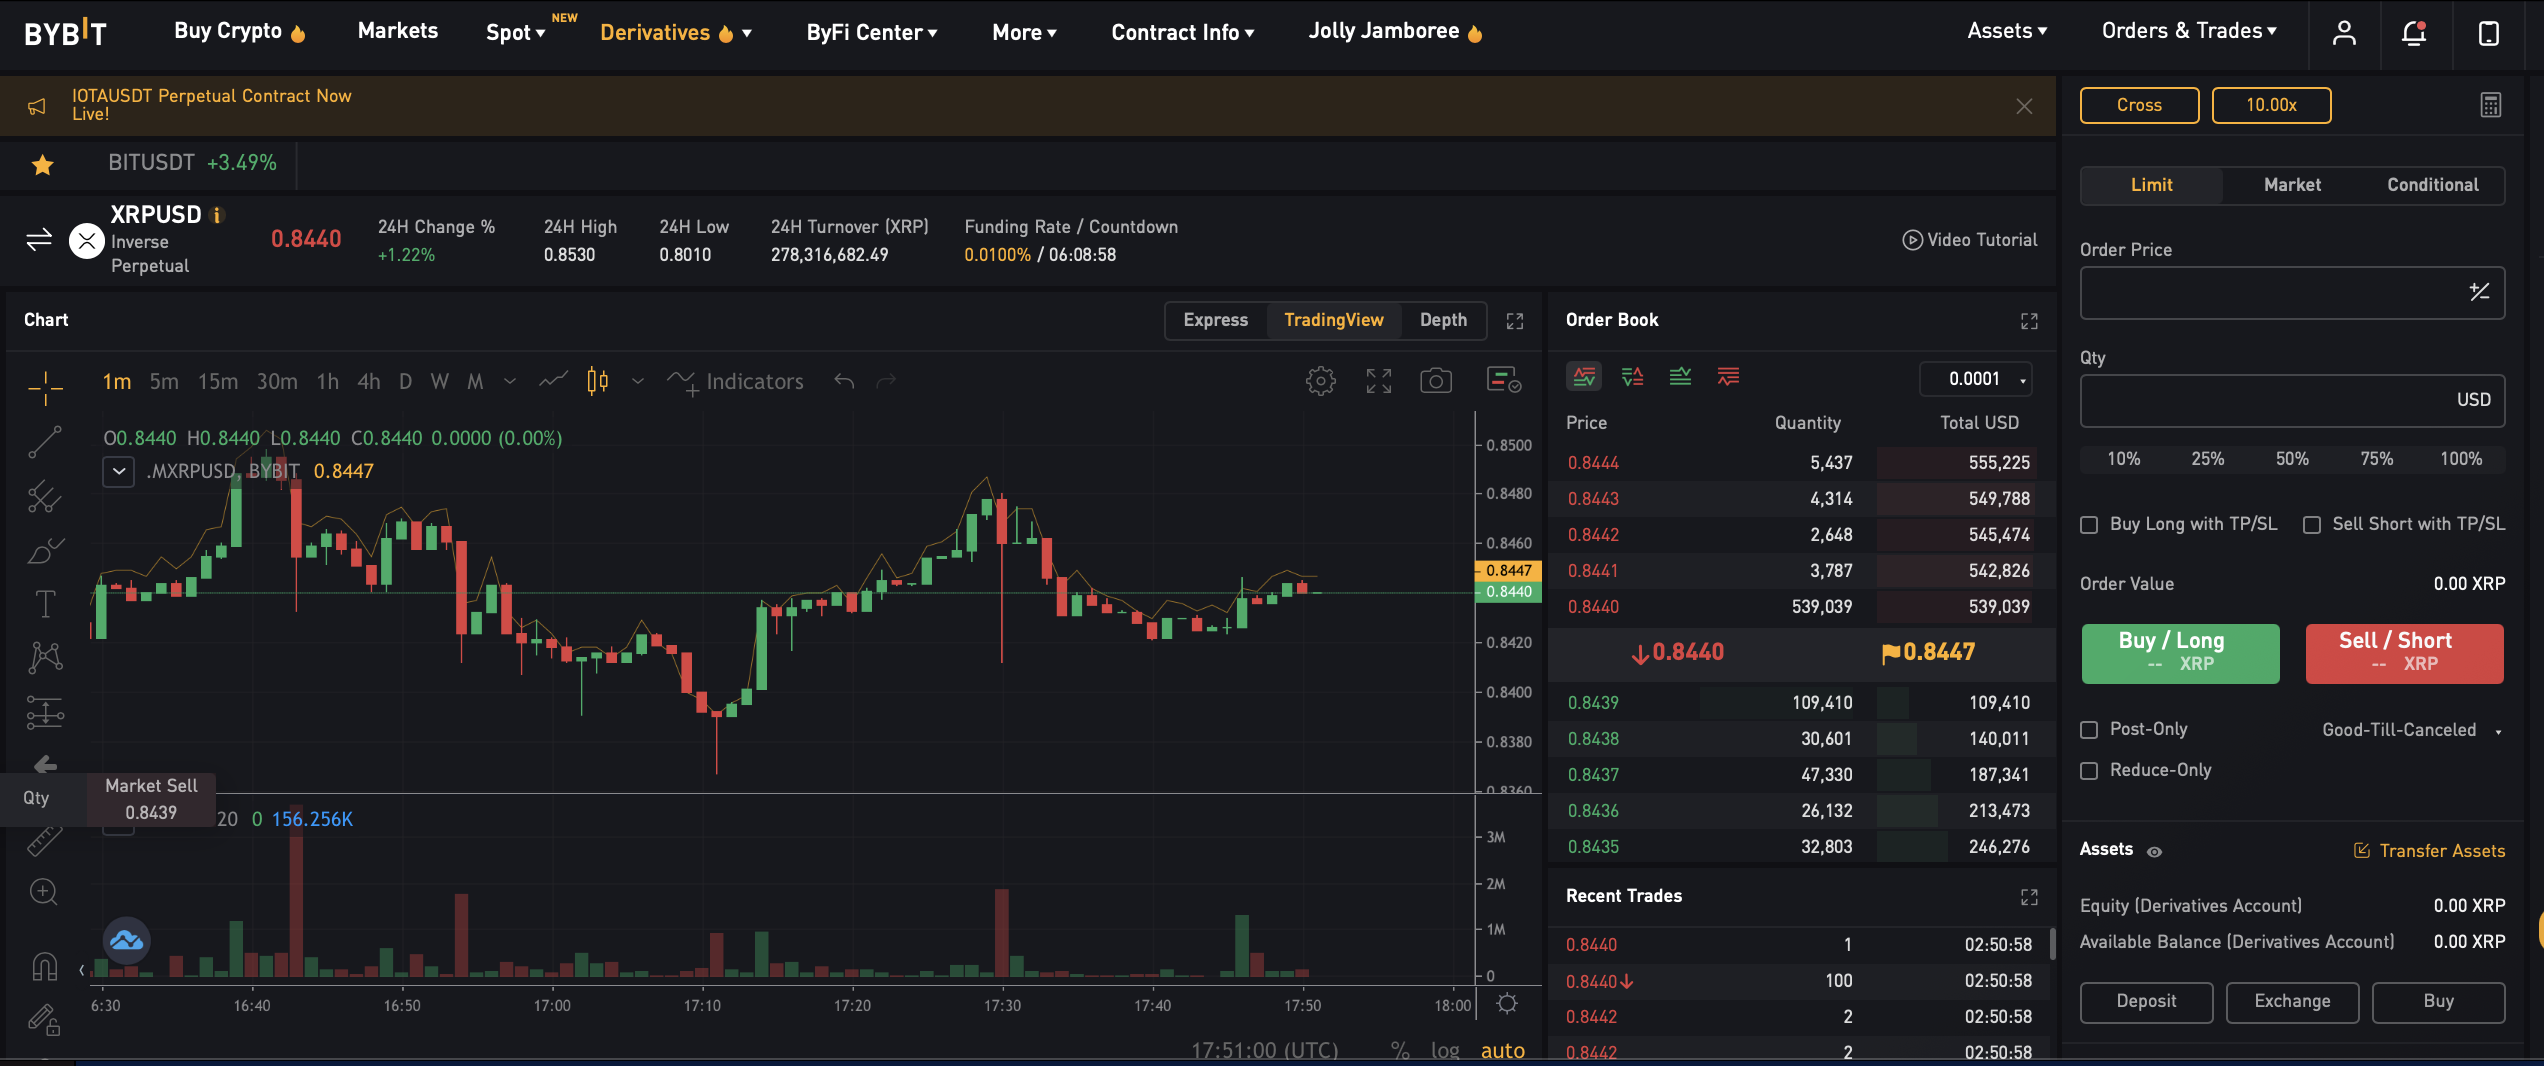Click the Buy / Long button
The width and height of the screenshot is (2544, 1066).
(x=2180, y=654)
